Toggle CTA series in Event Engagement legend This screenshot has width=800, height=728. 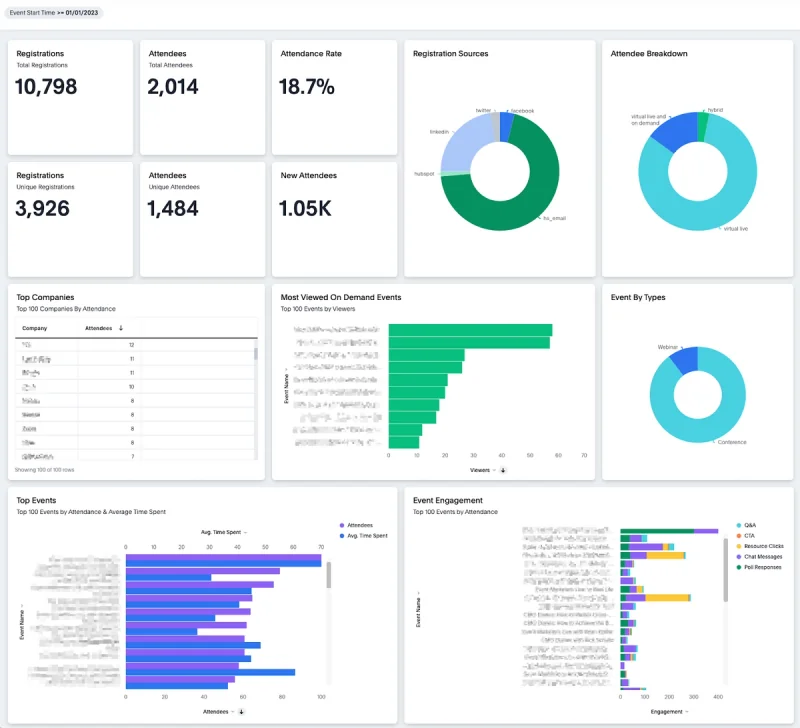[x=746, y=536]
